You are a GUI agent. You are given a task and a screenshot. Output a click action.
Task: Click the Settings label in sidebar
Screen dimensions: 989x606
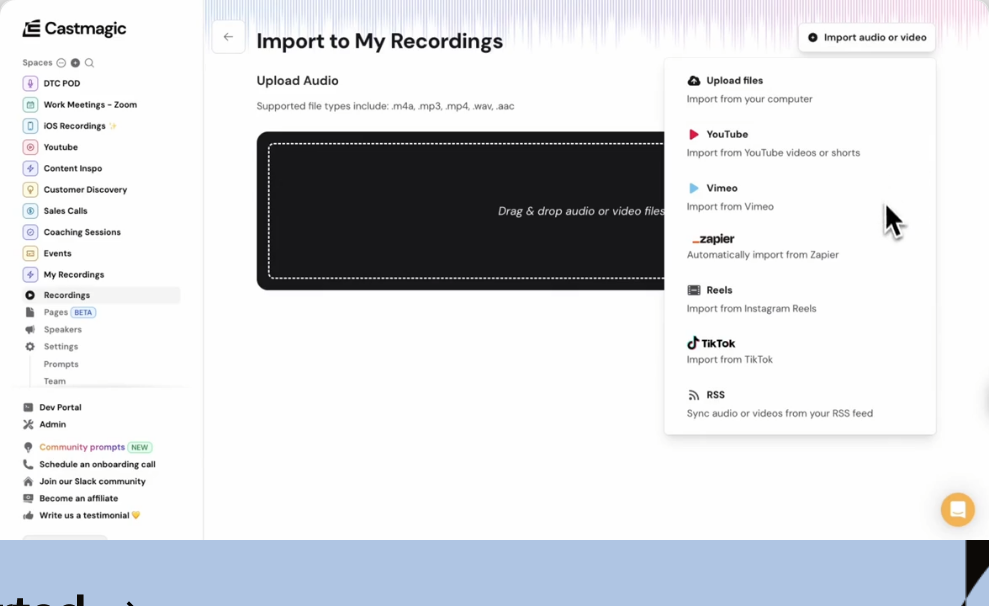click(61, 346)
